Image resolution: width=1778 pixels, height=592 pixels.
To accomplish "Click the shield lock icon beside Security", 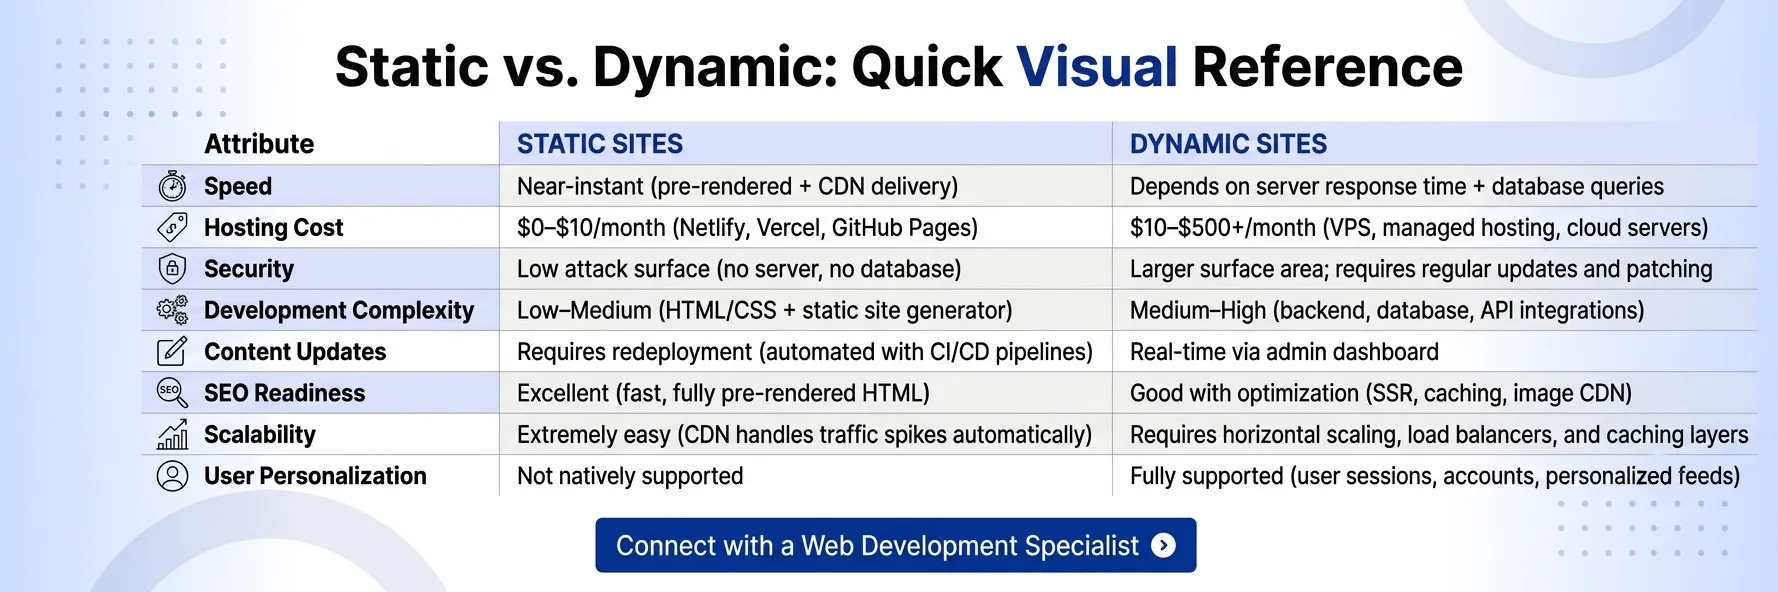I will (x=172, y=269).
